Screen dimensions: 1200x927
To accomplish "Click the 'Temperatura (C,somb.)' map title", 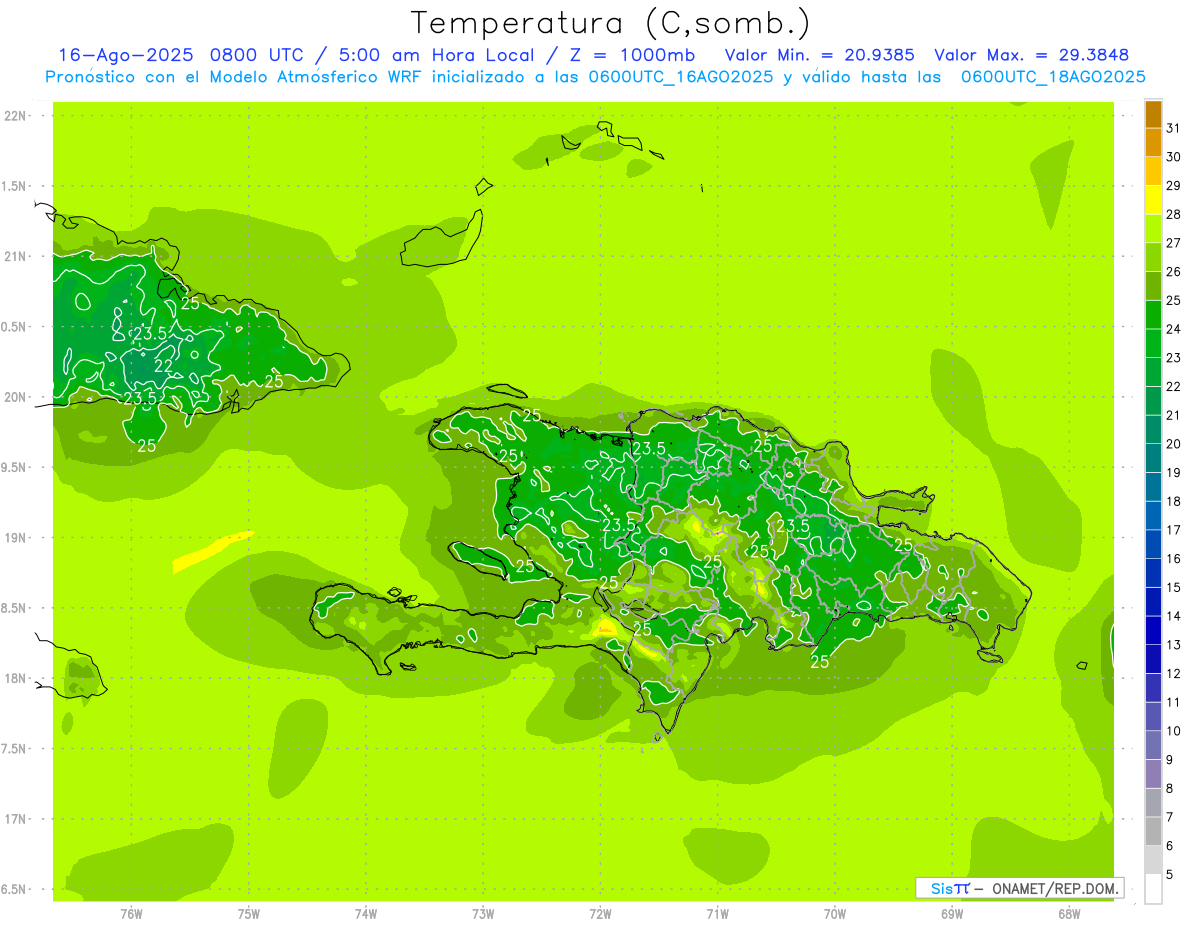I will tap(610, 23).
